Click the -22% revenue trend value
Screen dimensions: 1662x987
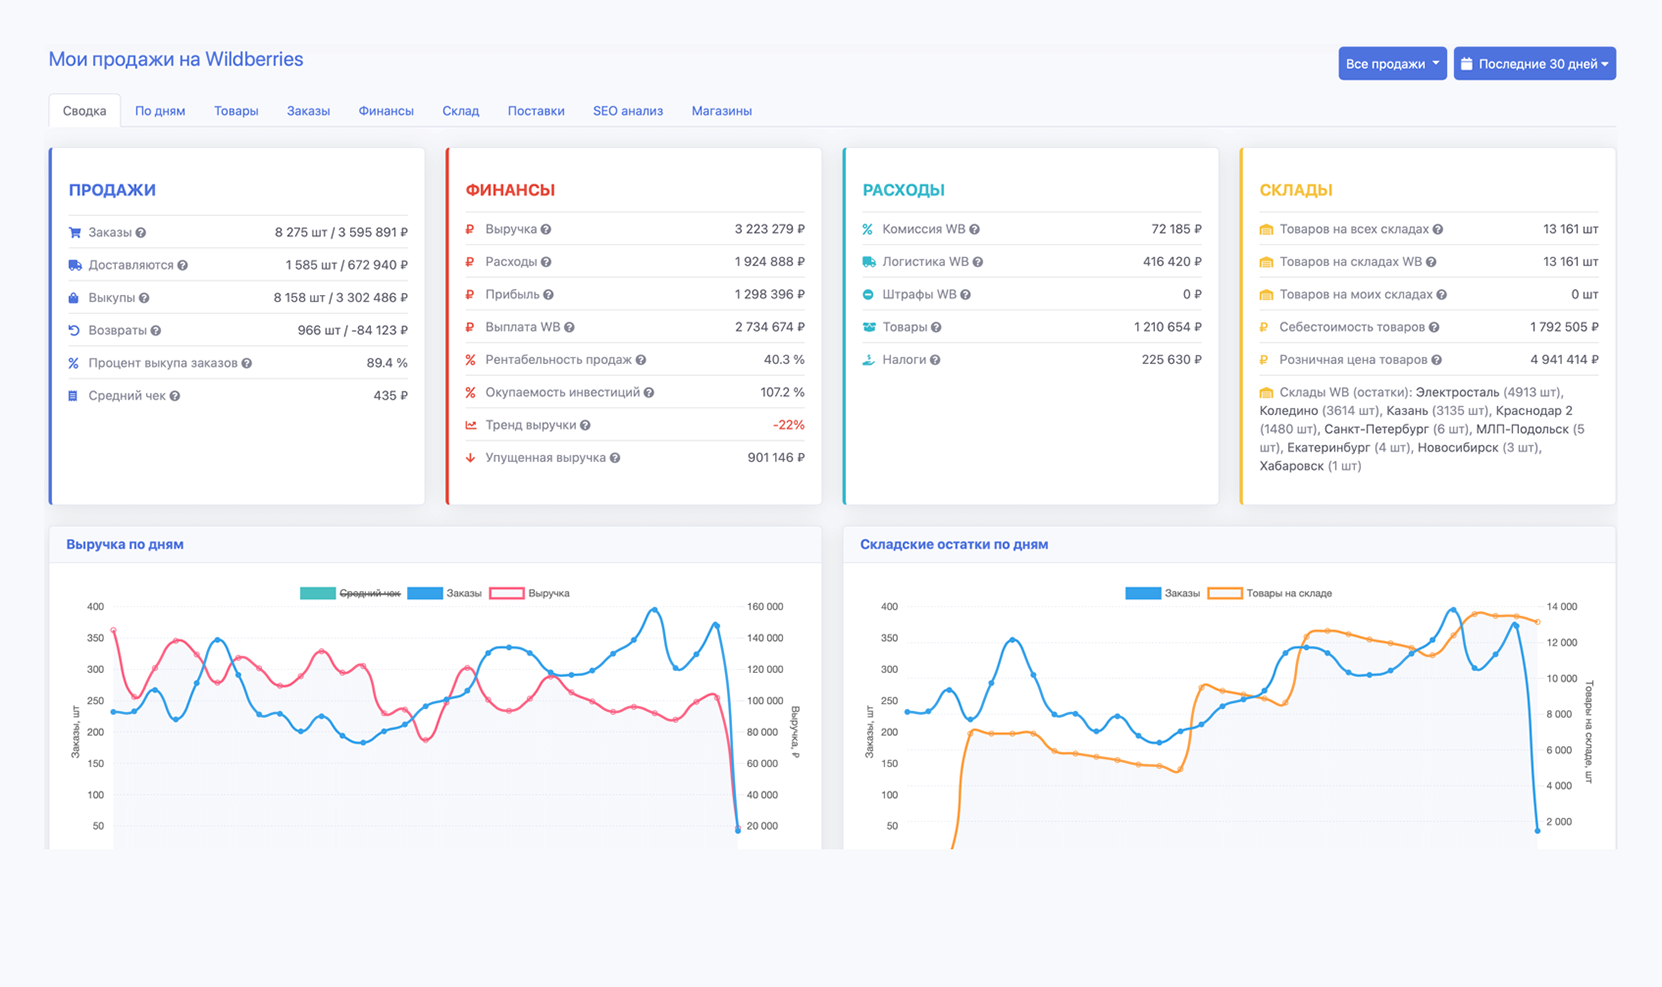[788, 426]
